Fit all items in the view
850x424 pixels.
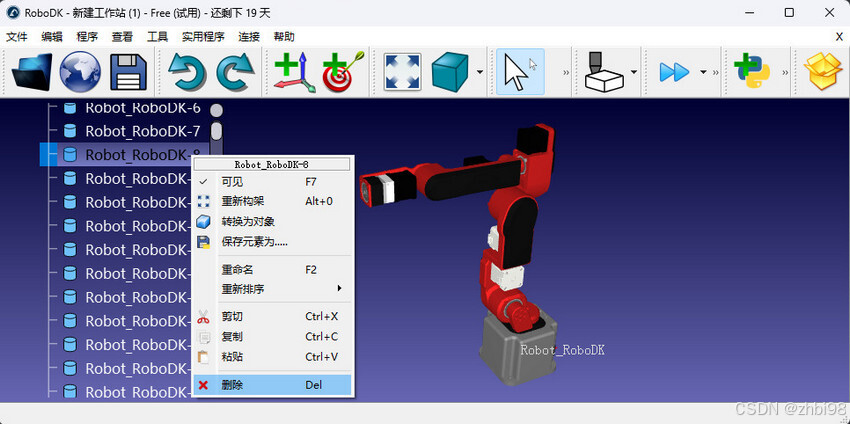402,72
